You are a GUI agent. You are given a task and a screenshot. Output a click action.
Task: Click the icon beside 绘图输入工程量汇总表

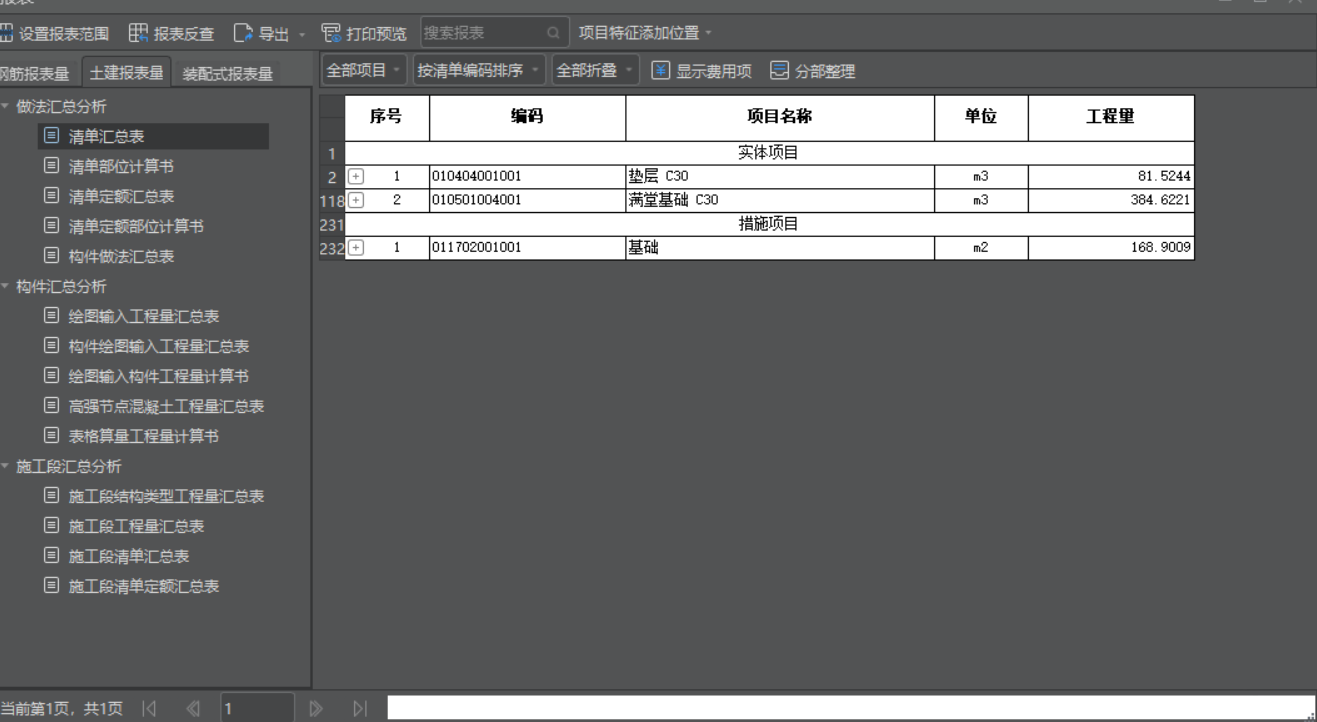point(51,317)
